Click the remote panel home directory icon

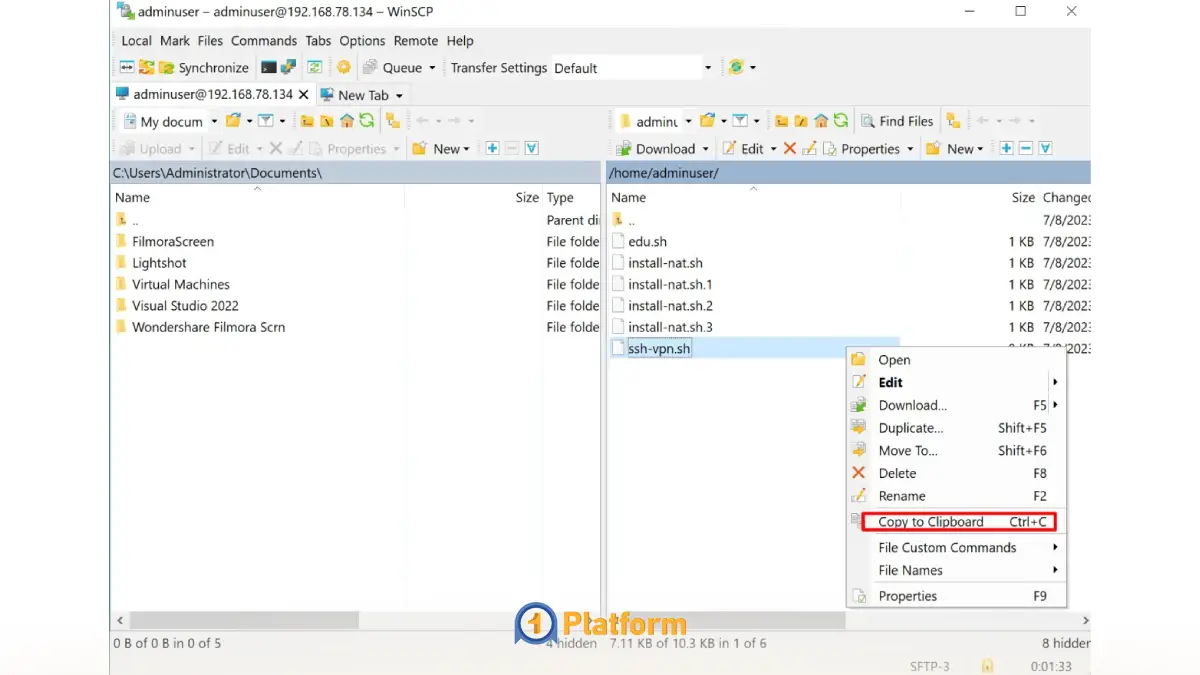[x=821, y=121]
